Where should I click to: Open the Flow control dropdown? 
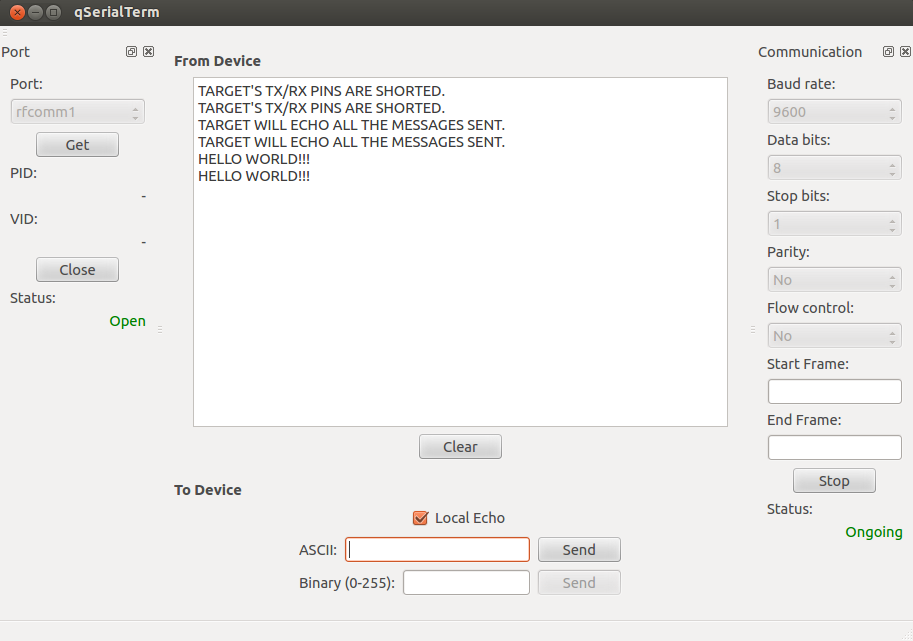[834, 335]
